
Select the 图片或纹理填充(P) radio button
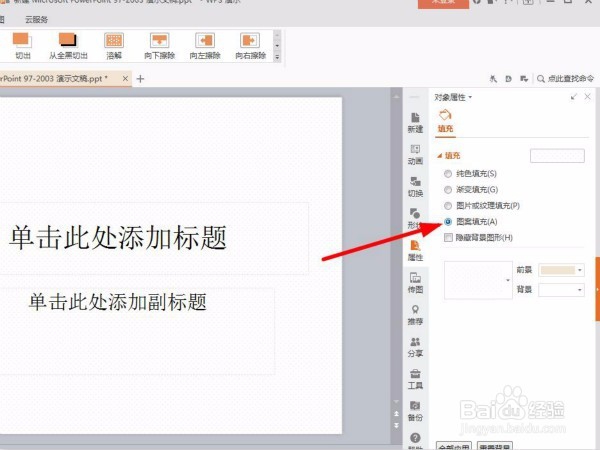[x=448, y=206]
